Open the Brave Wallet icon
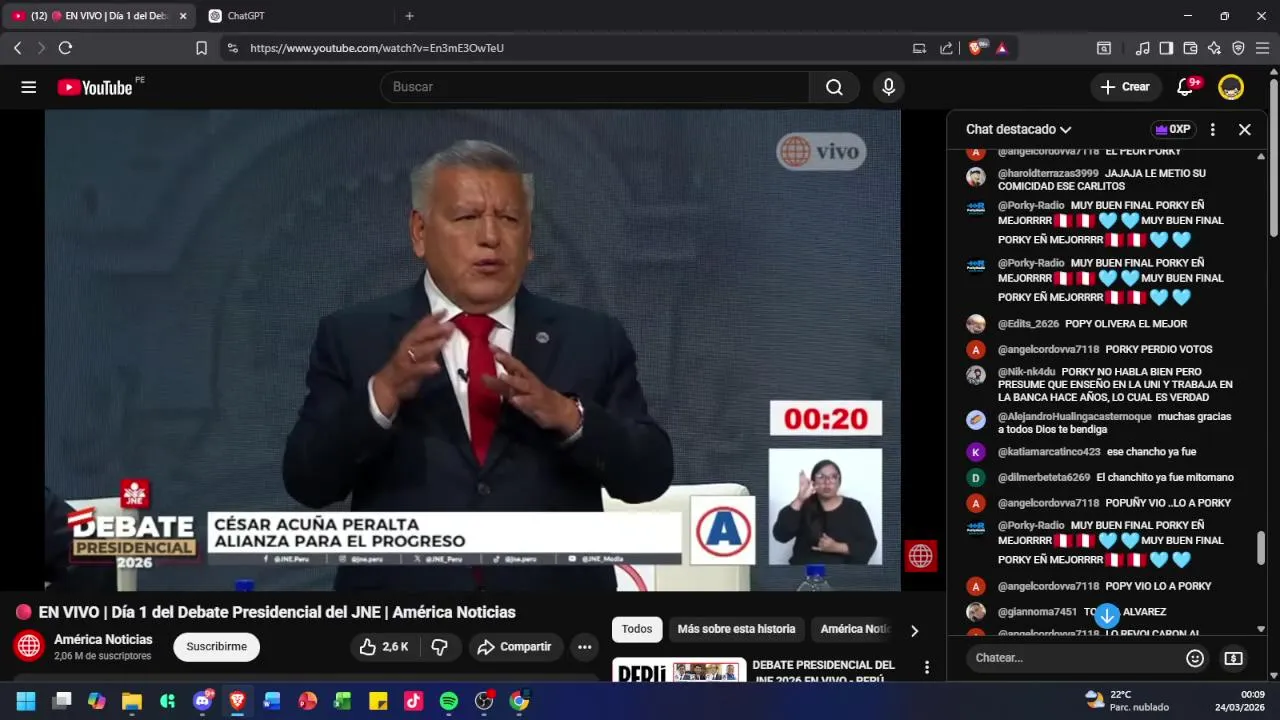 (1190, 48)
